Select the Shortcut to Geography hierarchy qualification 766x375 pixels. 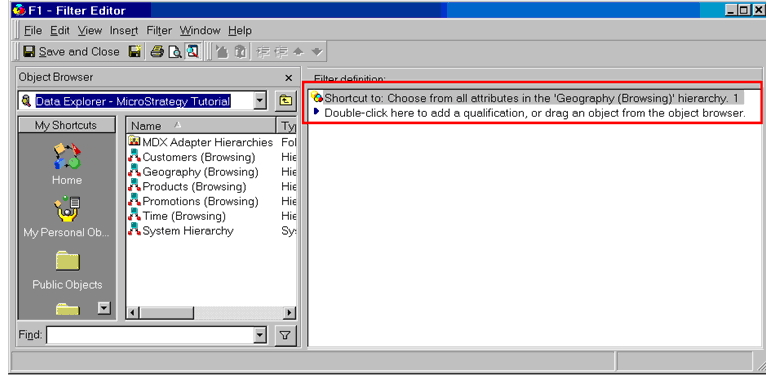[x=528, y=98]
